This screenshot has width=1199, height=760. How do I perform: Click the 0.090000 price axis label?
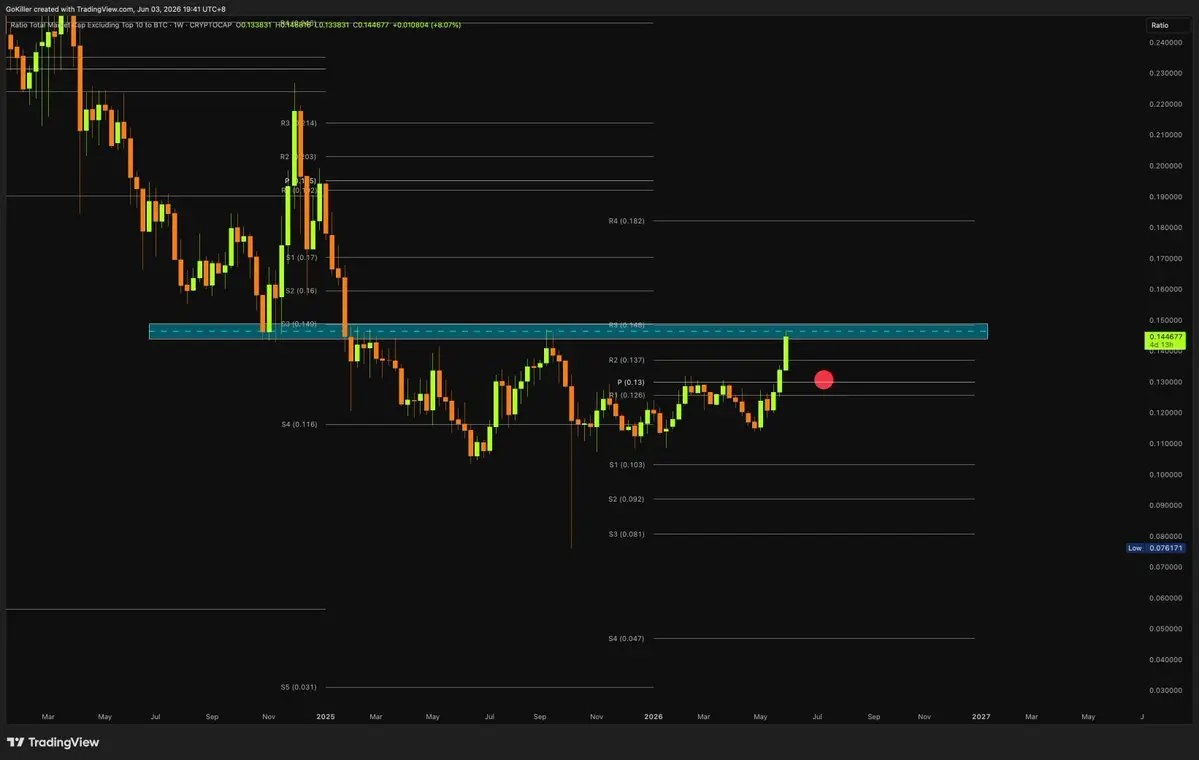(x=1165, y=505)
